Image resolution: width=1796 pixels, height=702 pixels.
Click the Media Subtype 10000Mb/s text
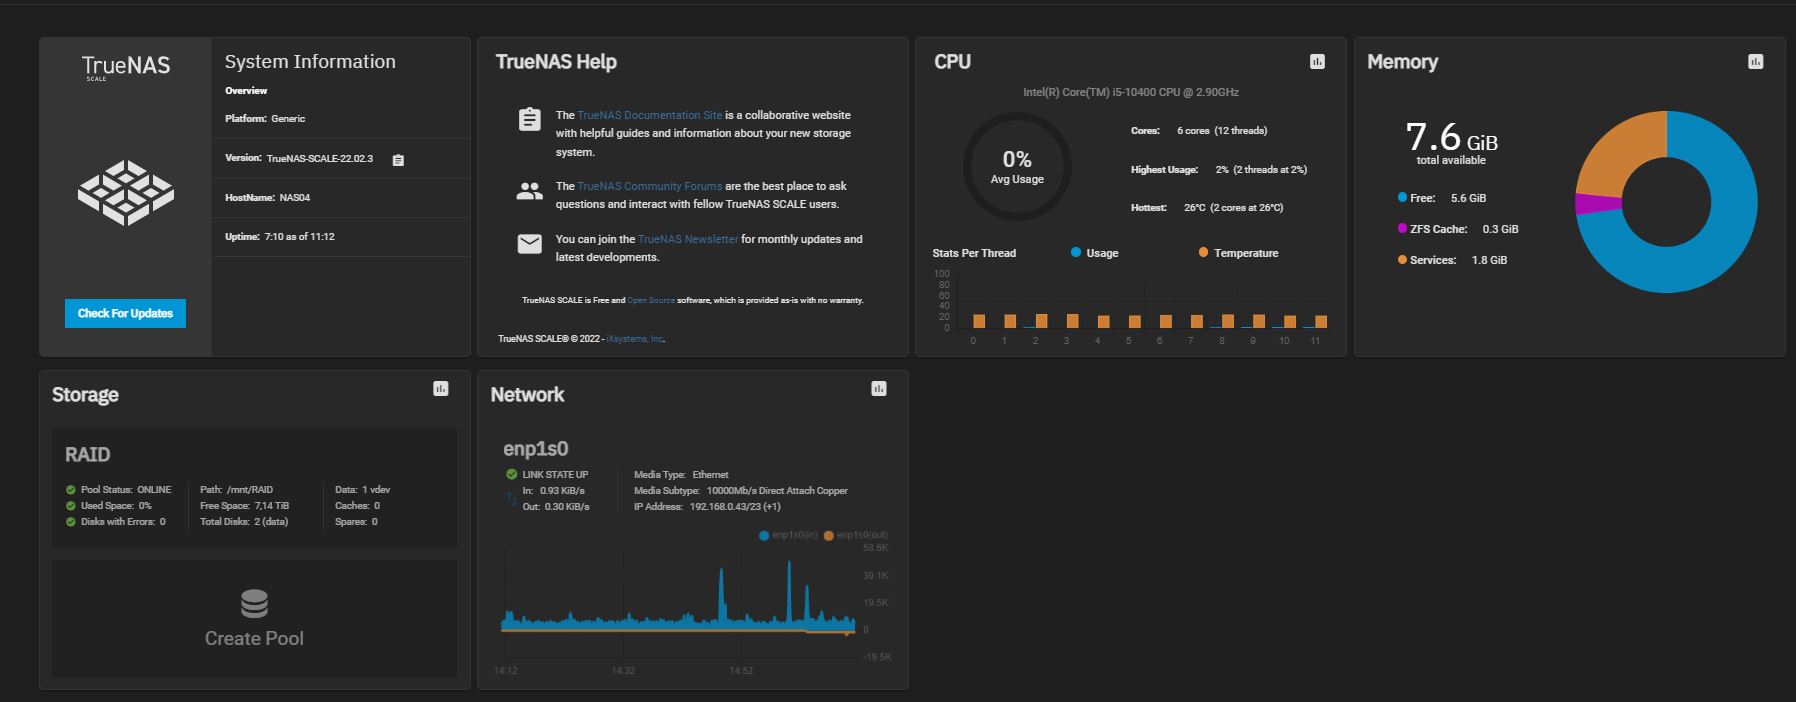point(741,491)
